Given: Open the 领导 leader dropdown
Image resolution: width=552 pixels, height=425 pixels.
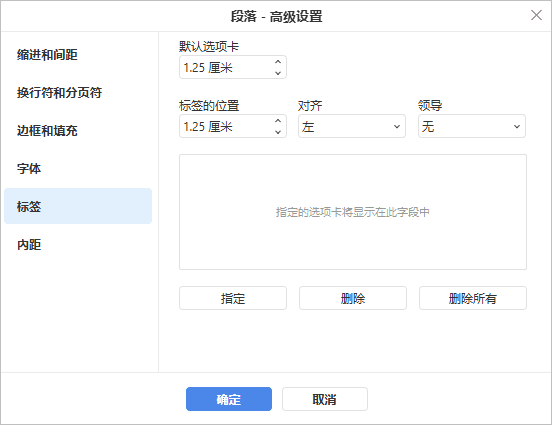Looking at the screenshot, I should 472,126.
